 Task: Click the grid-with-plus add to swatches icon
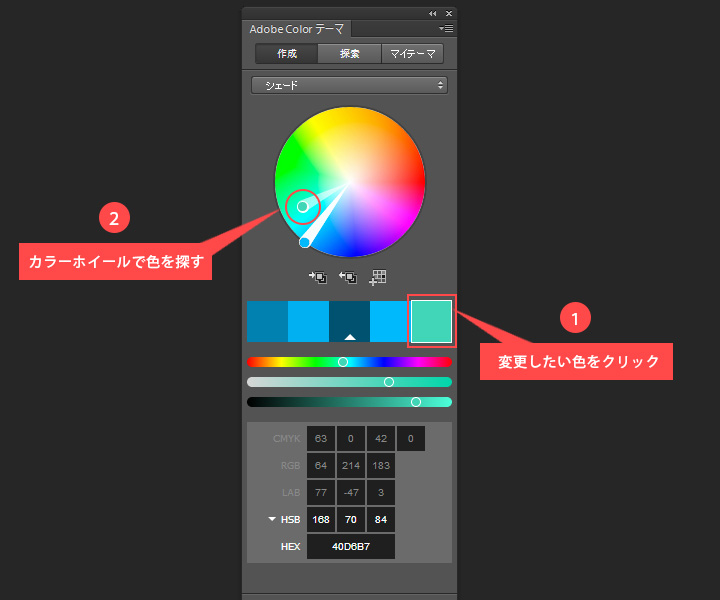click(x=378, y=277)
